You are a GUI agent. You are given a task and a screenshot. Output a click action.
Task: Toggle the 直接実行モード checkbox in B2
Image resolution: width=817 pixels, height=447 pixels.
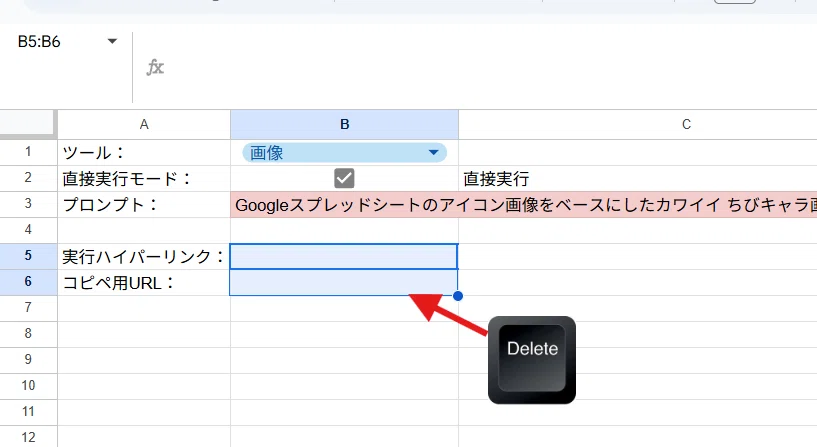[344, 178]
